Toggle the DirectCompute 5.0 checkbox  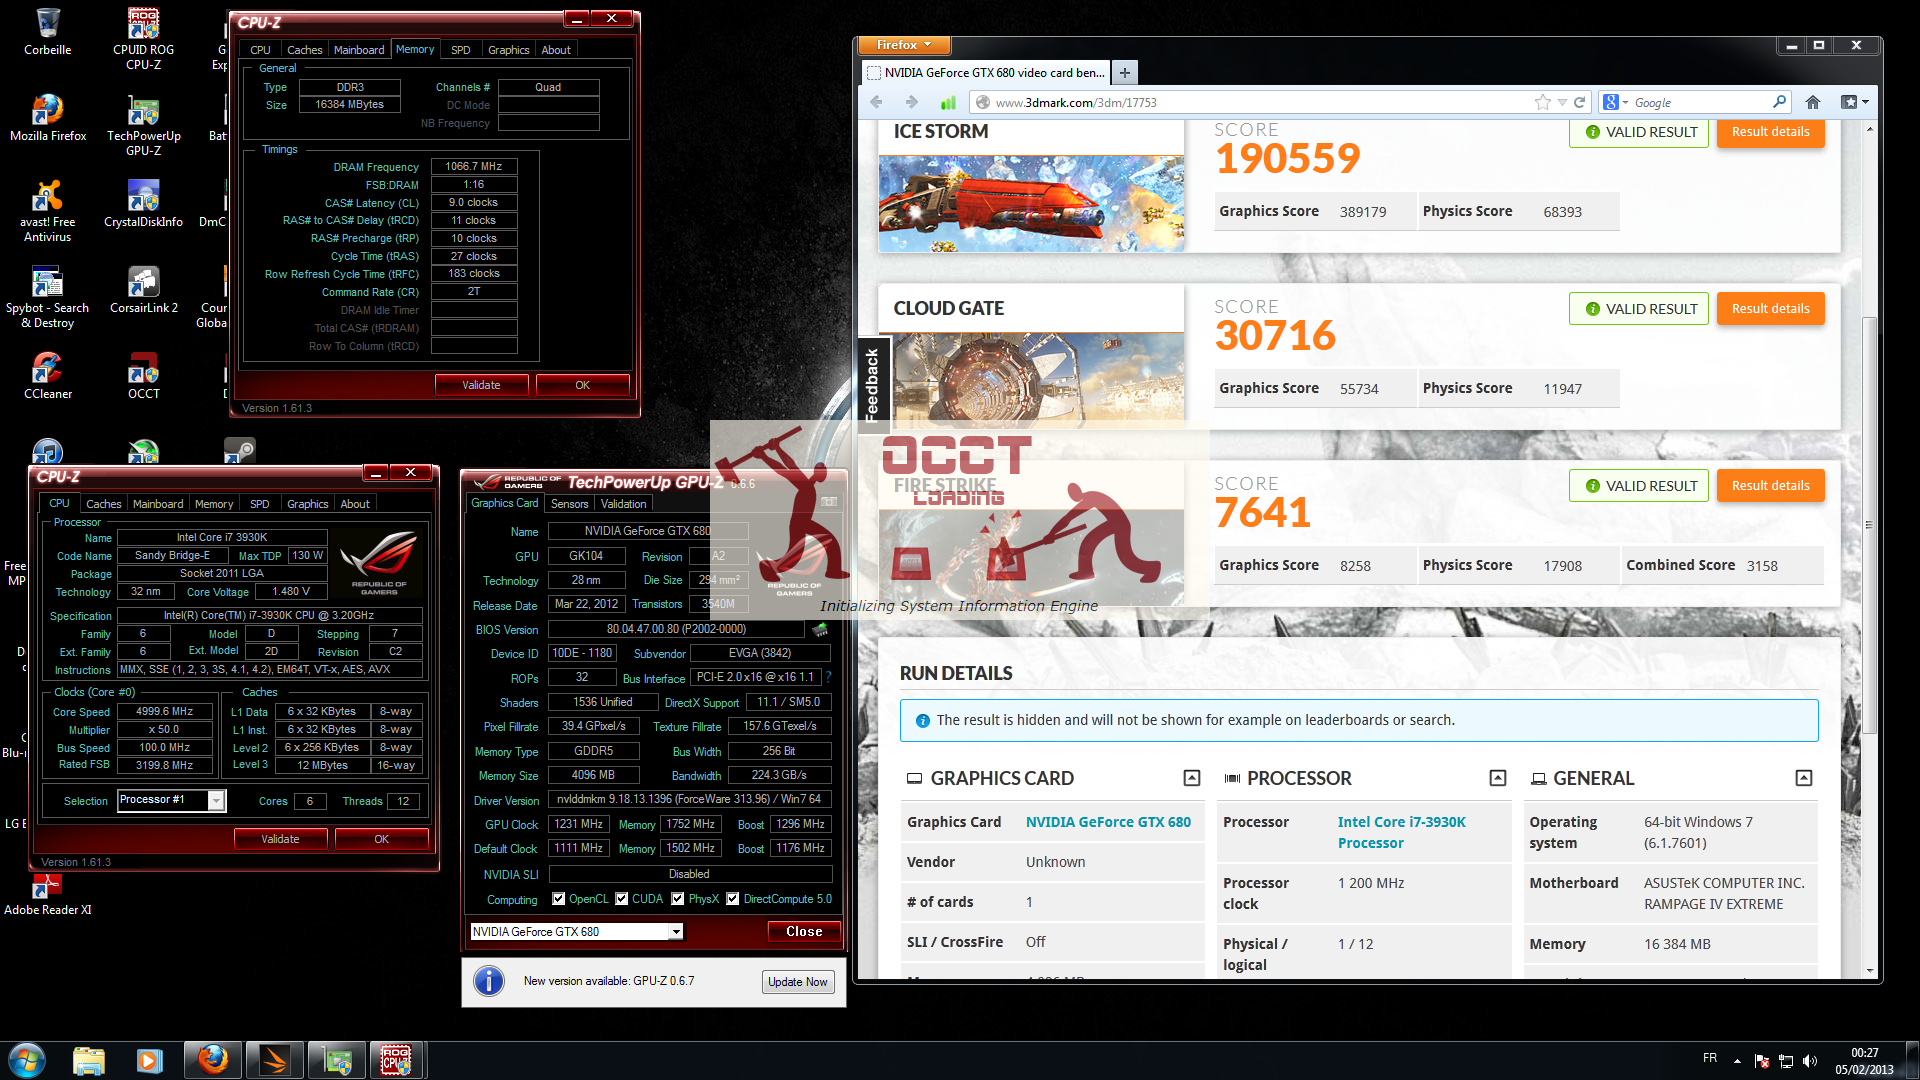[x=733, y=899]
